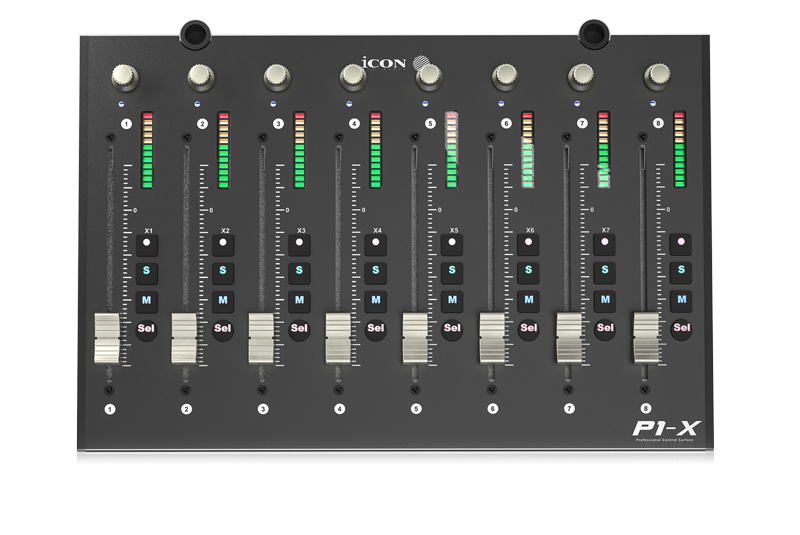
Task: Click the LED level meter of channel 6
Action: [527, 150]
